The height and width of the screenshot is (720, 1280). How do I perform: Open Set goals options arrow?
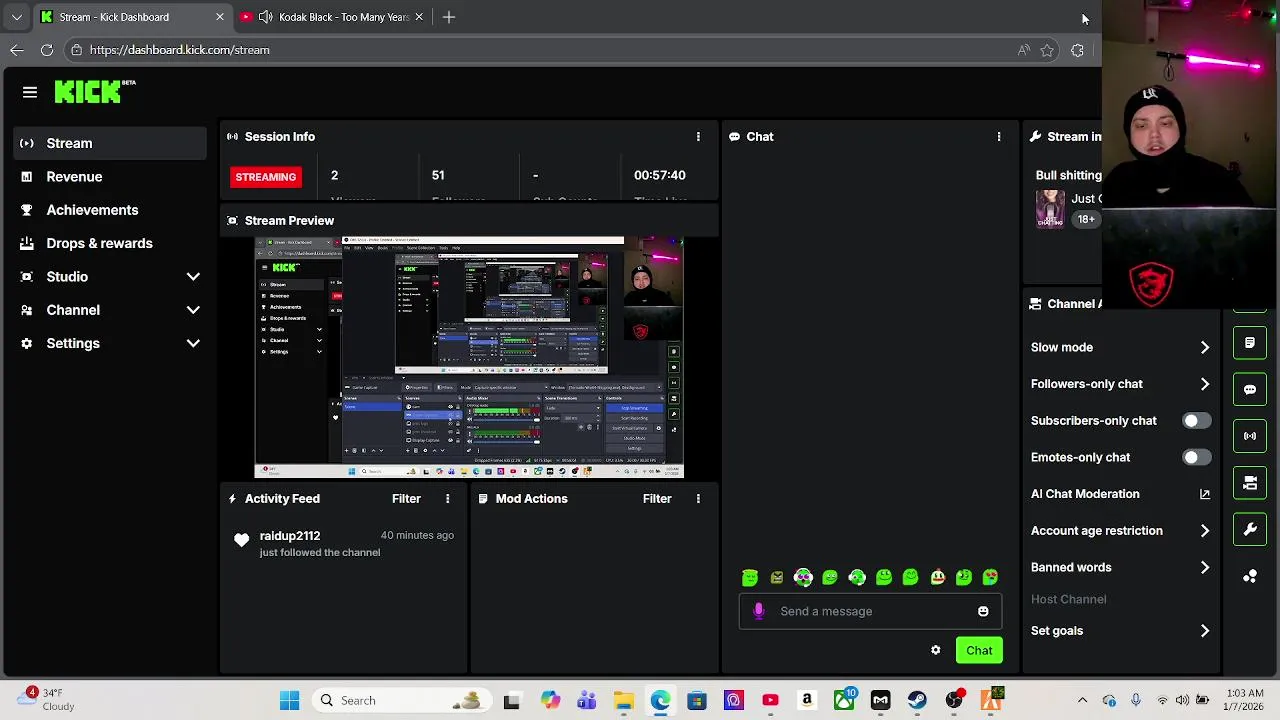click(1204, 631)
